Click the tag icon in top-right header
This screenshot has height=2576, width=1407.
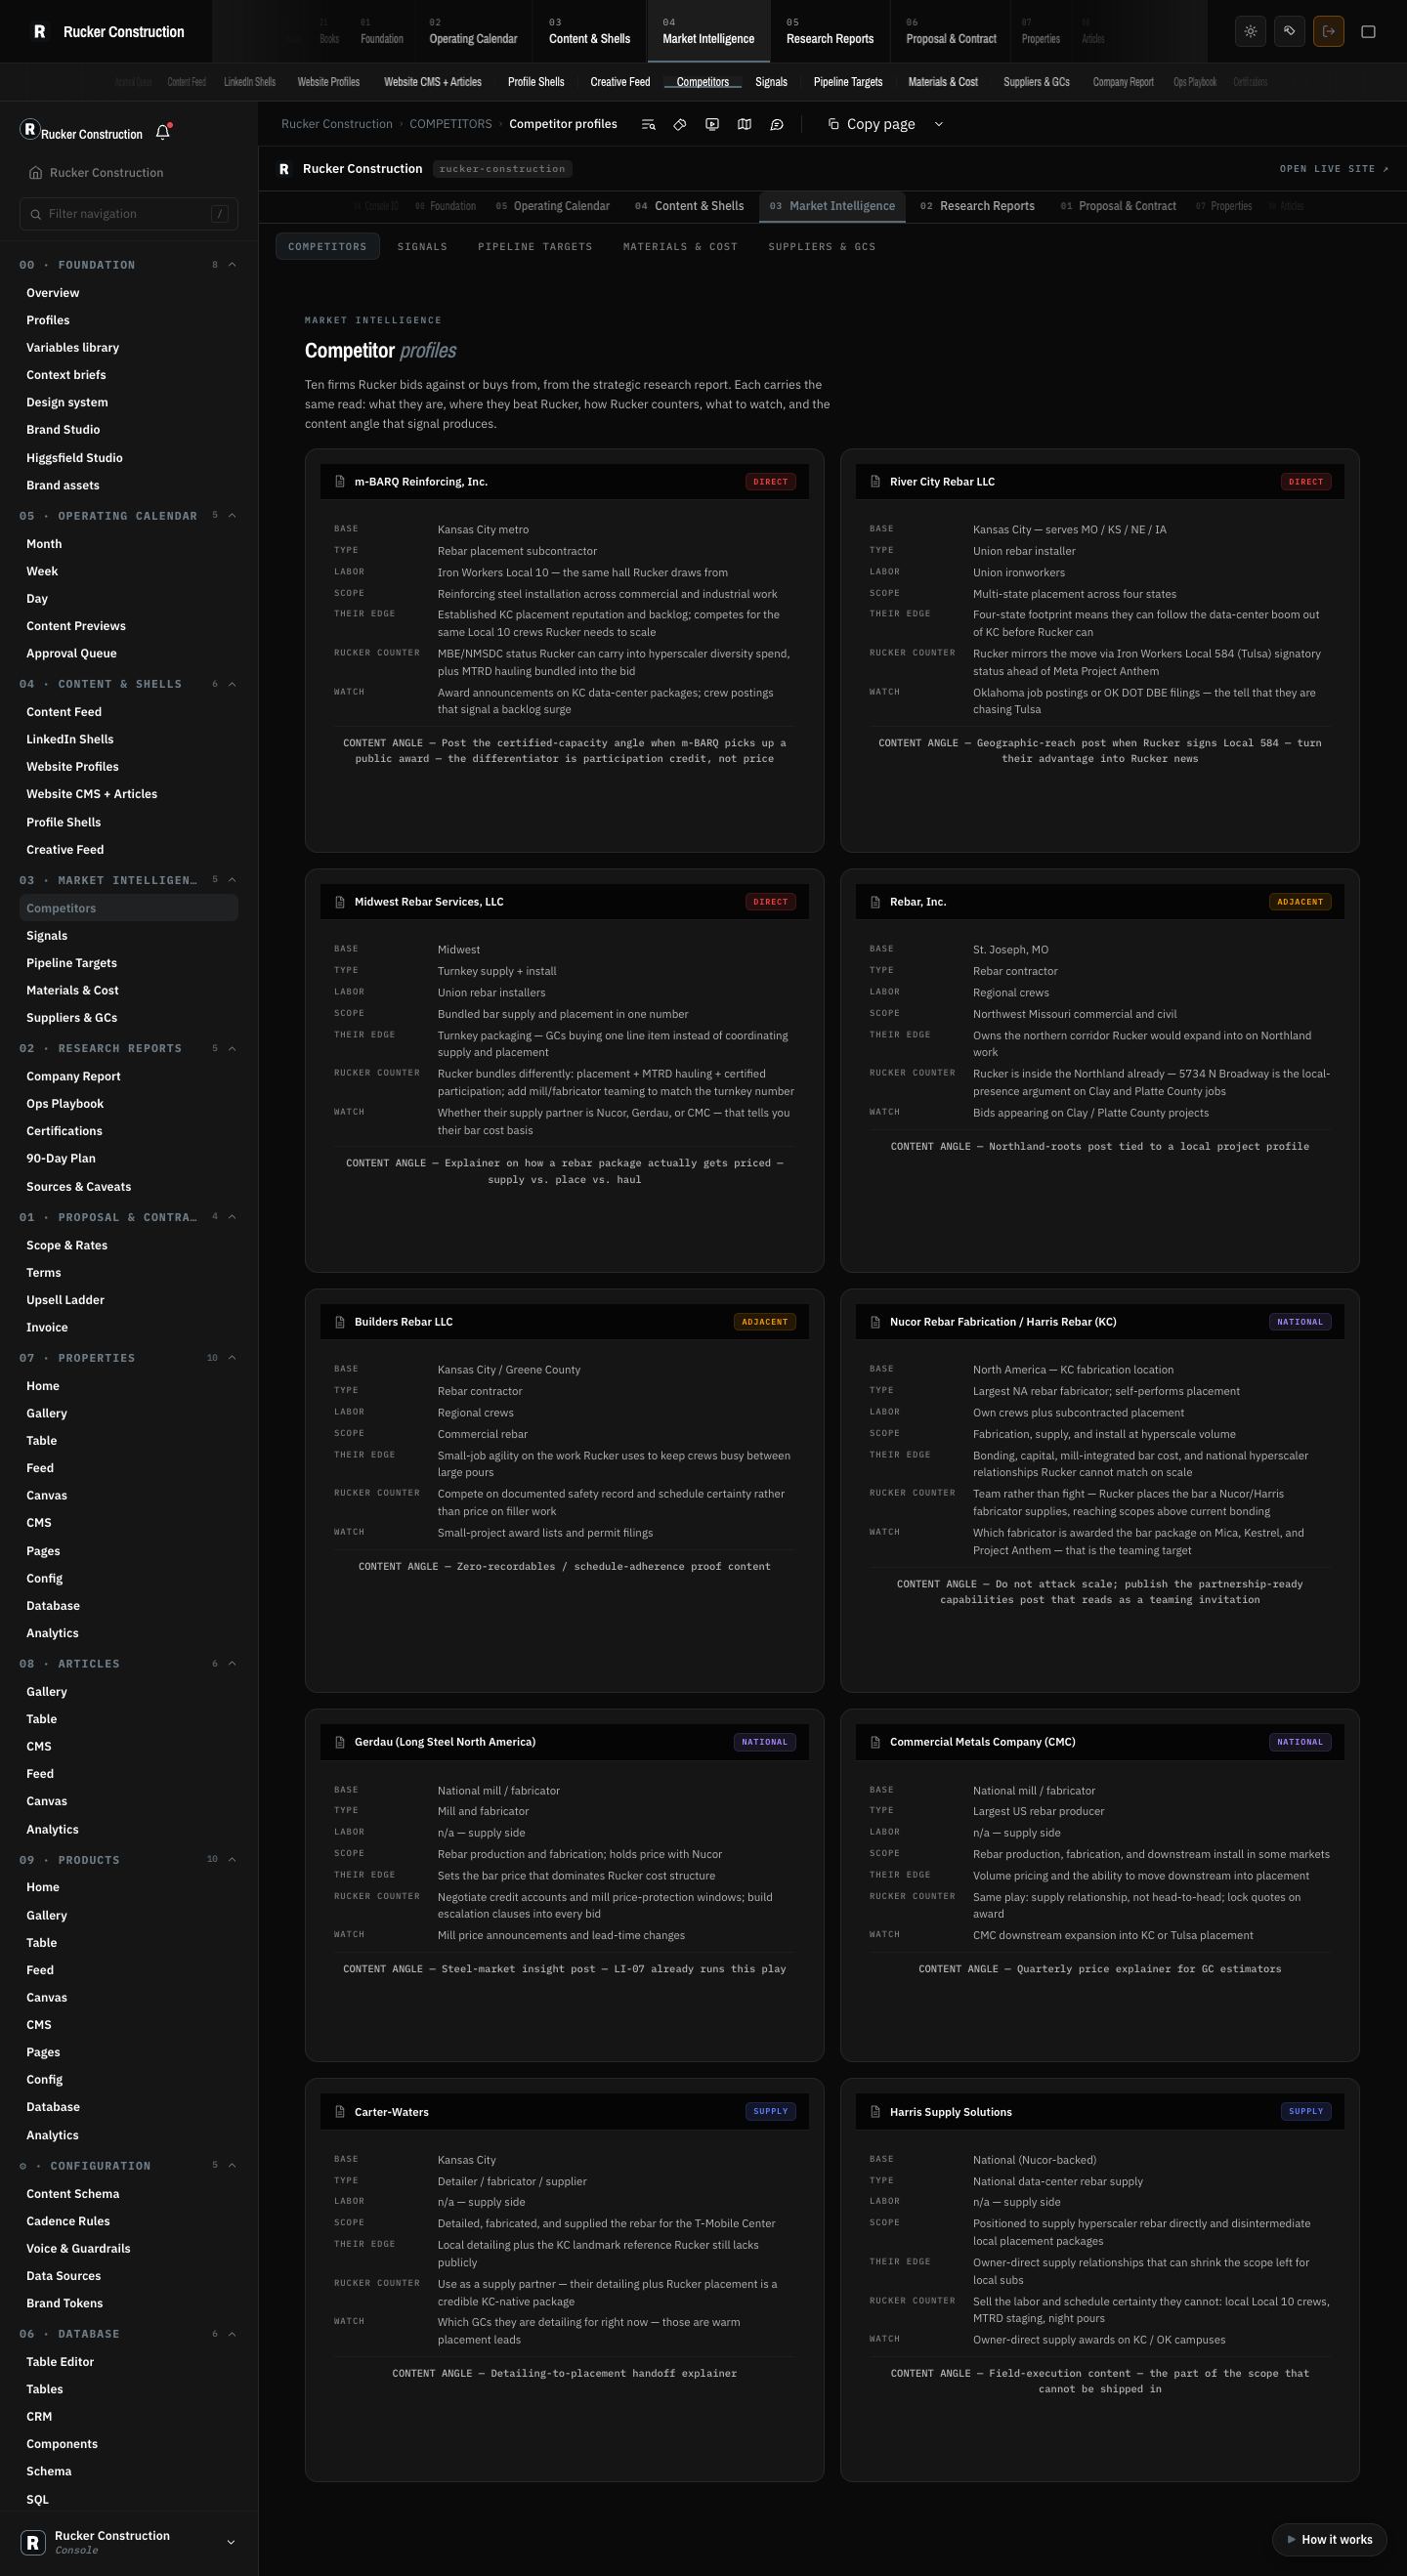click(1289, 31)
